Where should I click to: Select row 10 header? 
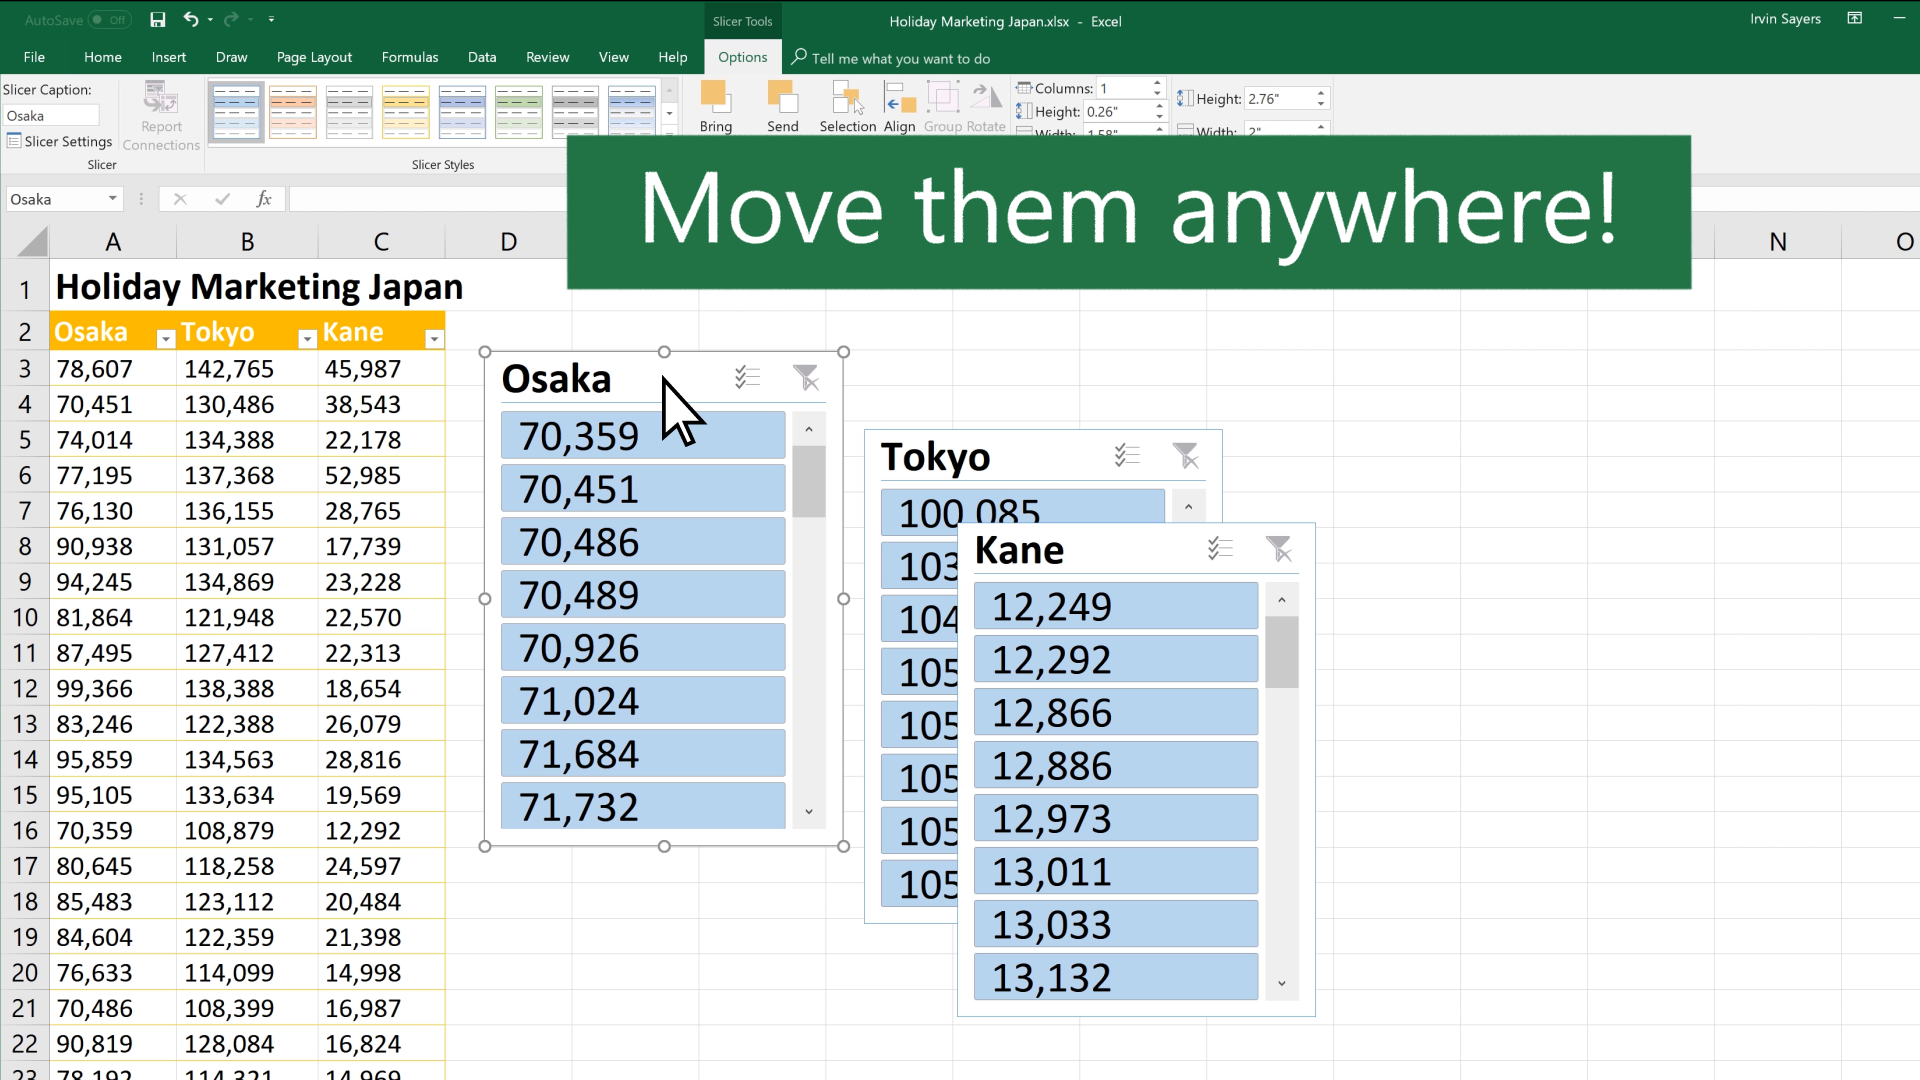pos(25,617)
